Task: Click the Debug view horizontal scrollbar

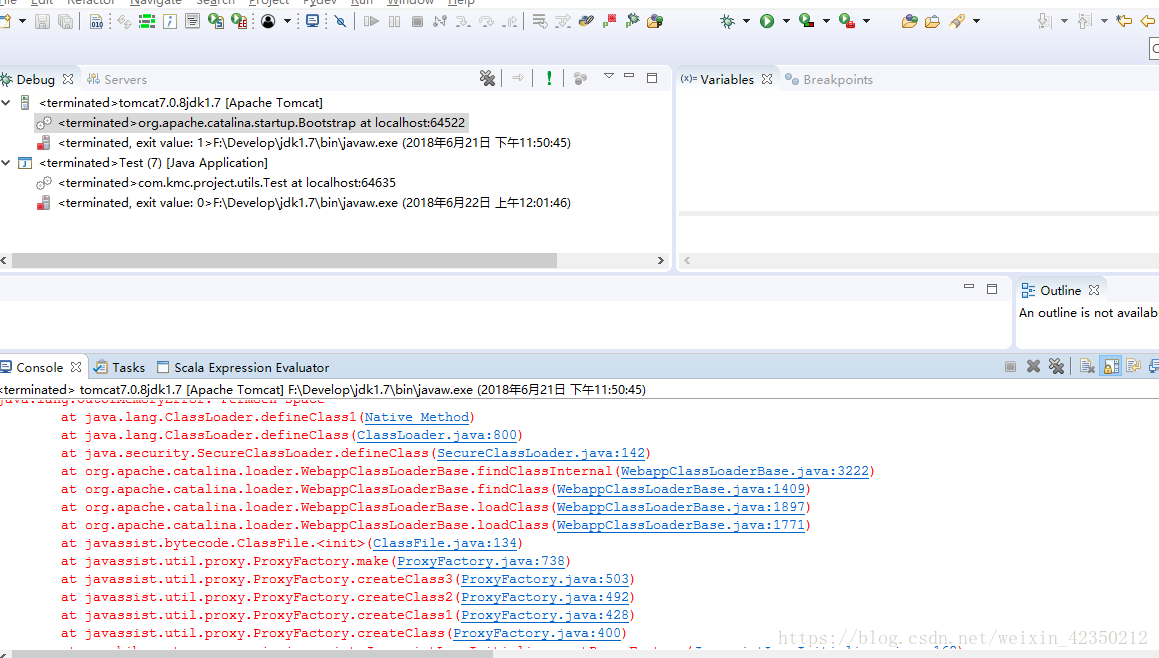Action: point(285,260)
